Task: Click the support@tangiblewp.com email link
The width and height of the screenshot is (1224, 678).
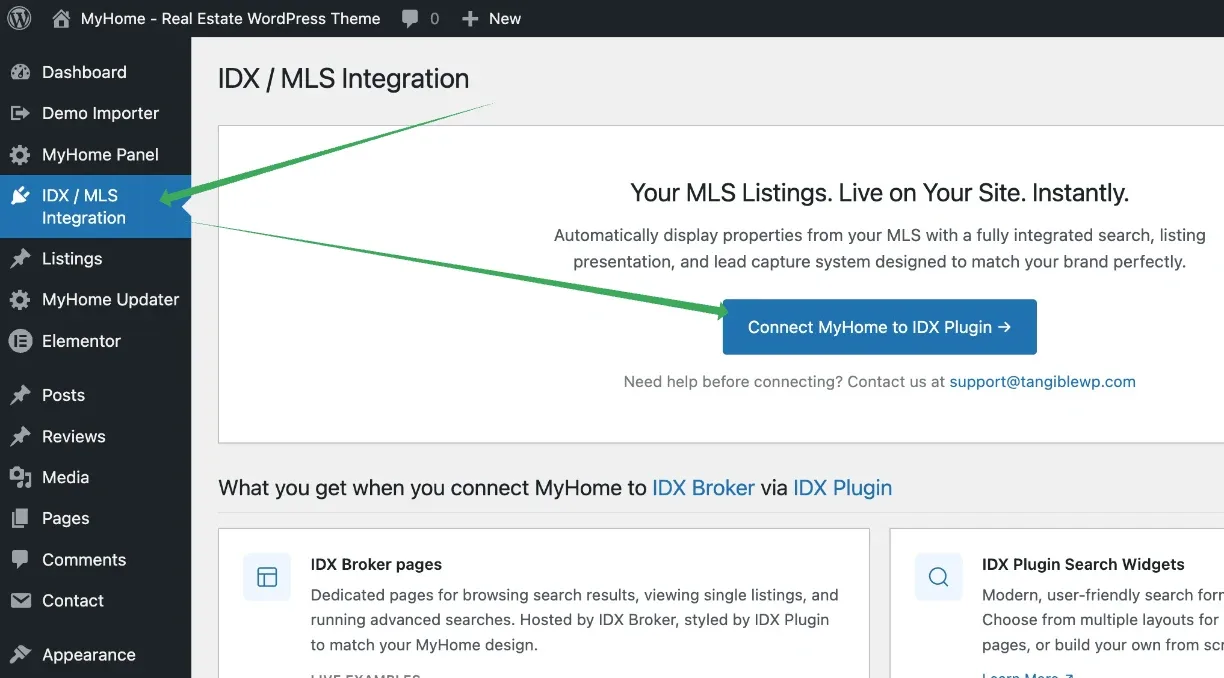Action: 1042,381
